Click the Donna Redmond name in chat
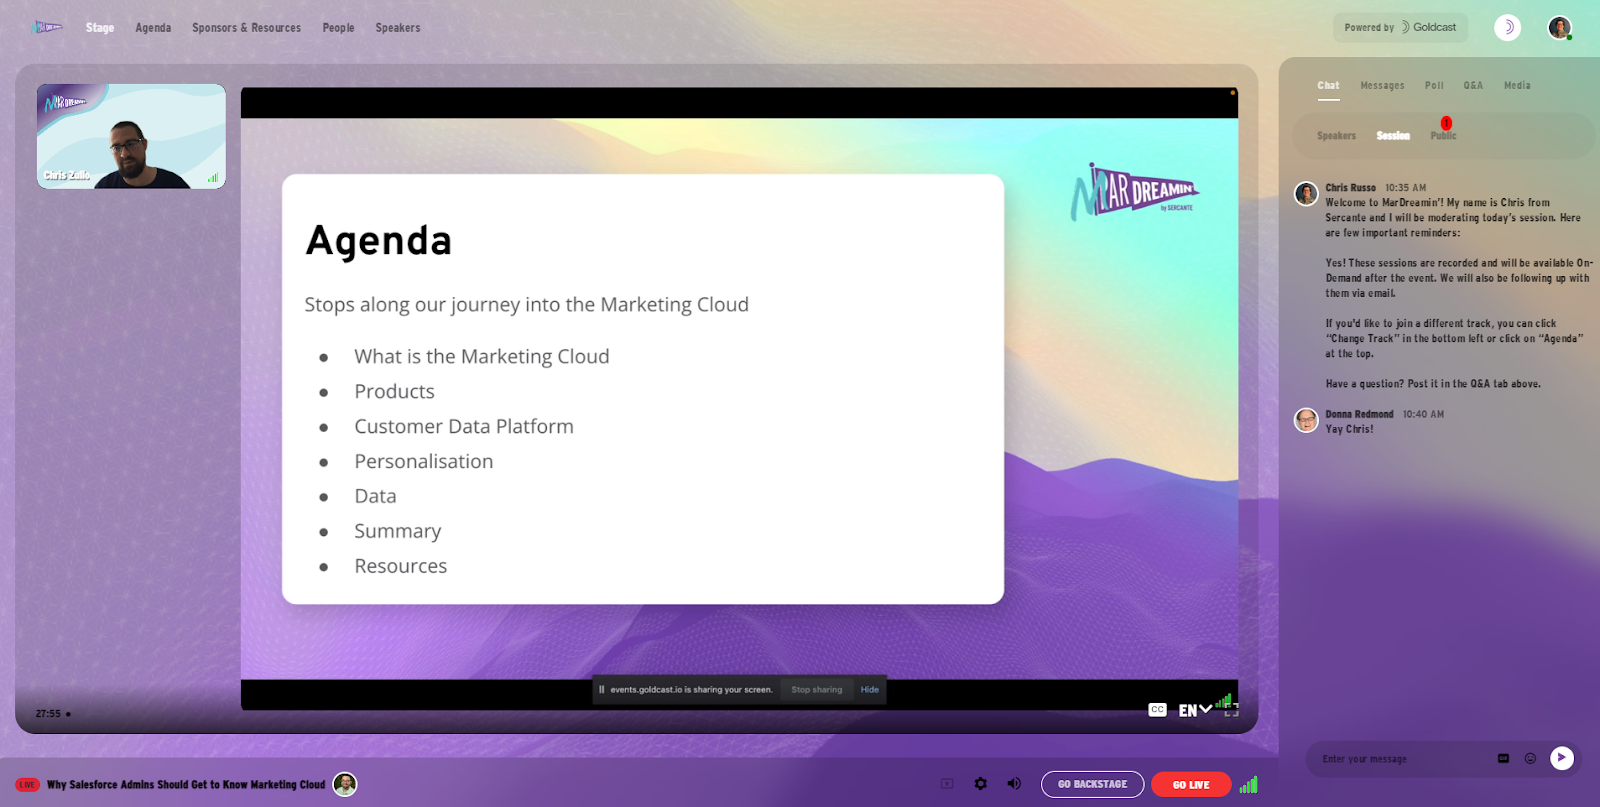The image size is (1600, 807). pos(1359,414)
